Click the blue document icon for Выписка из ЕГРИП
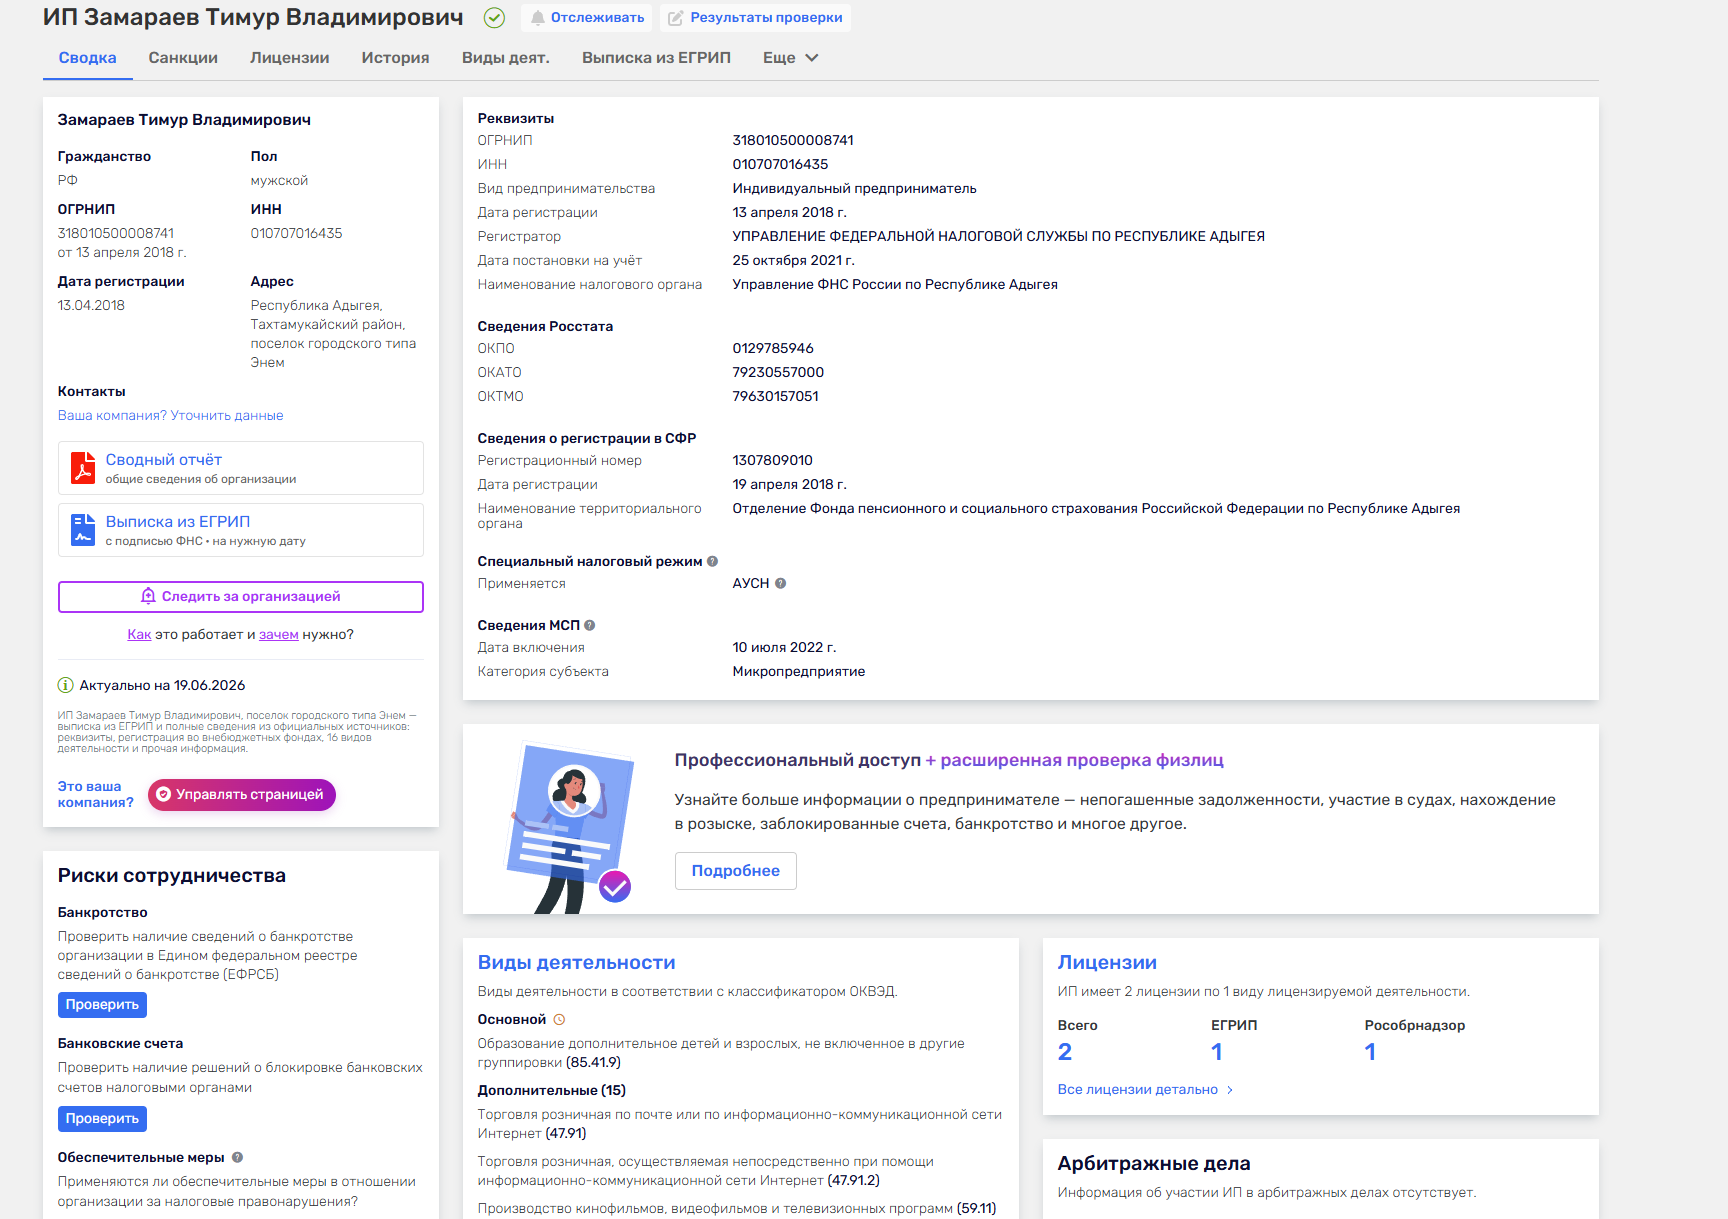Screen dimensions: 1728x1219 tap(83, 530)
